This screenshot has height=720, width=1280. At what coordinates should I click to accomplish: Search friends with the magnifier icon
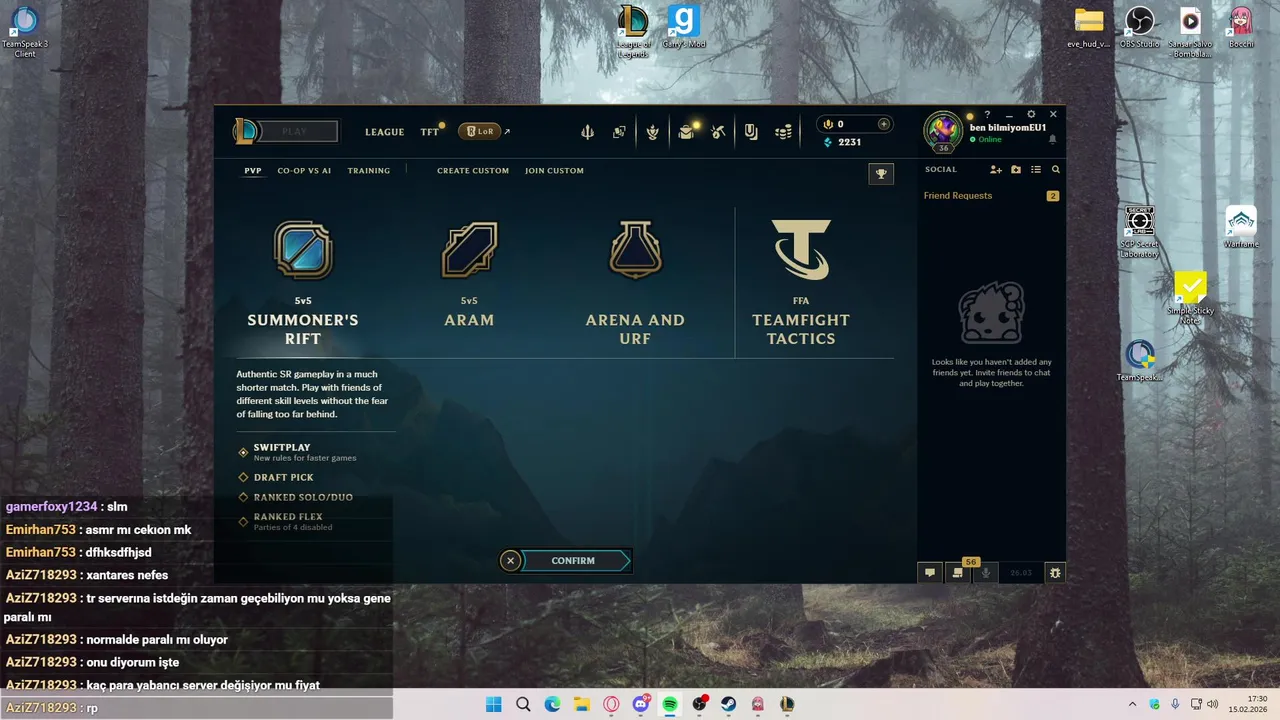click(1055, 170)
